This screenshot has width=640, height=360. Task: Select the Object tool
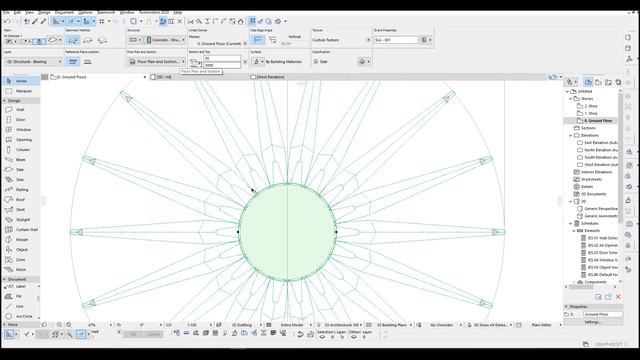[20, 249]
